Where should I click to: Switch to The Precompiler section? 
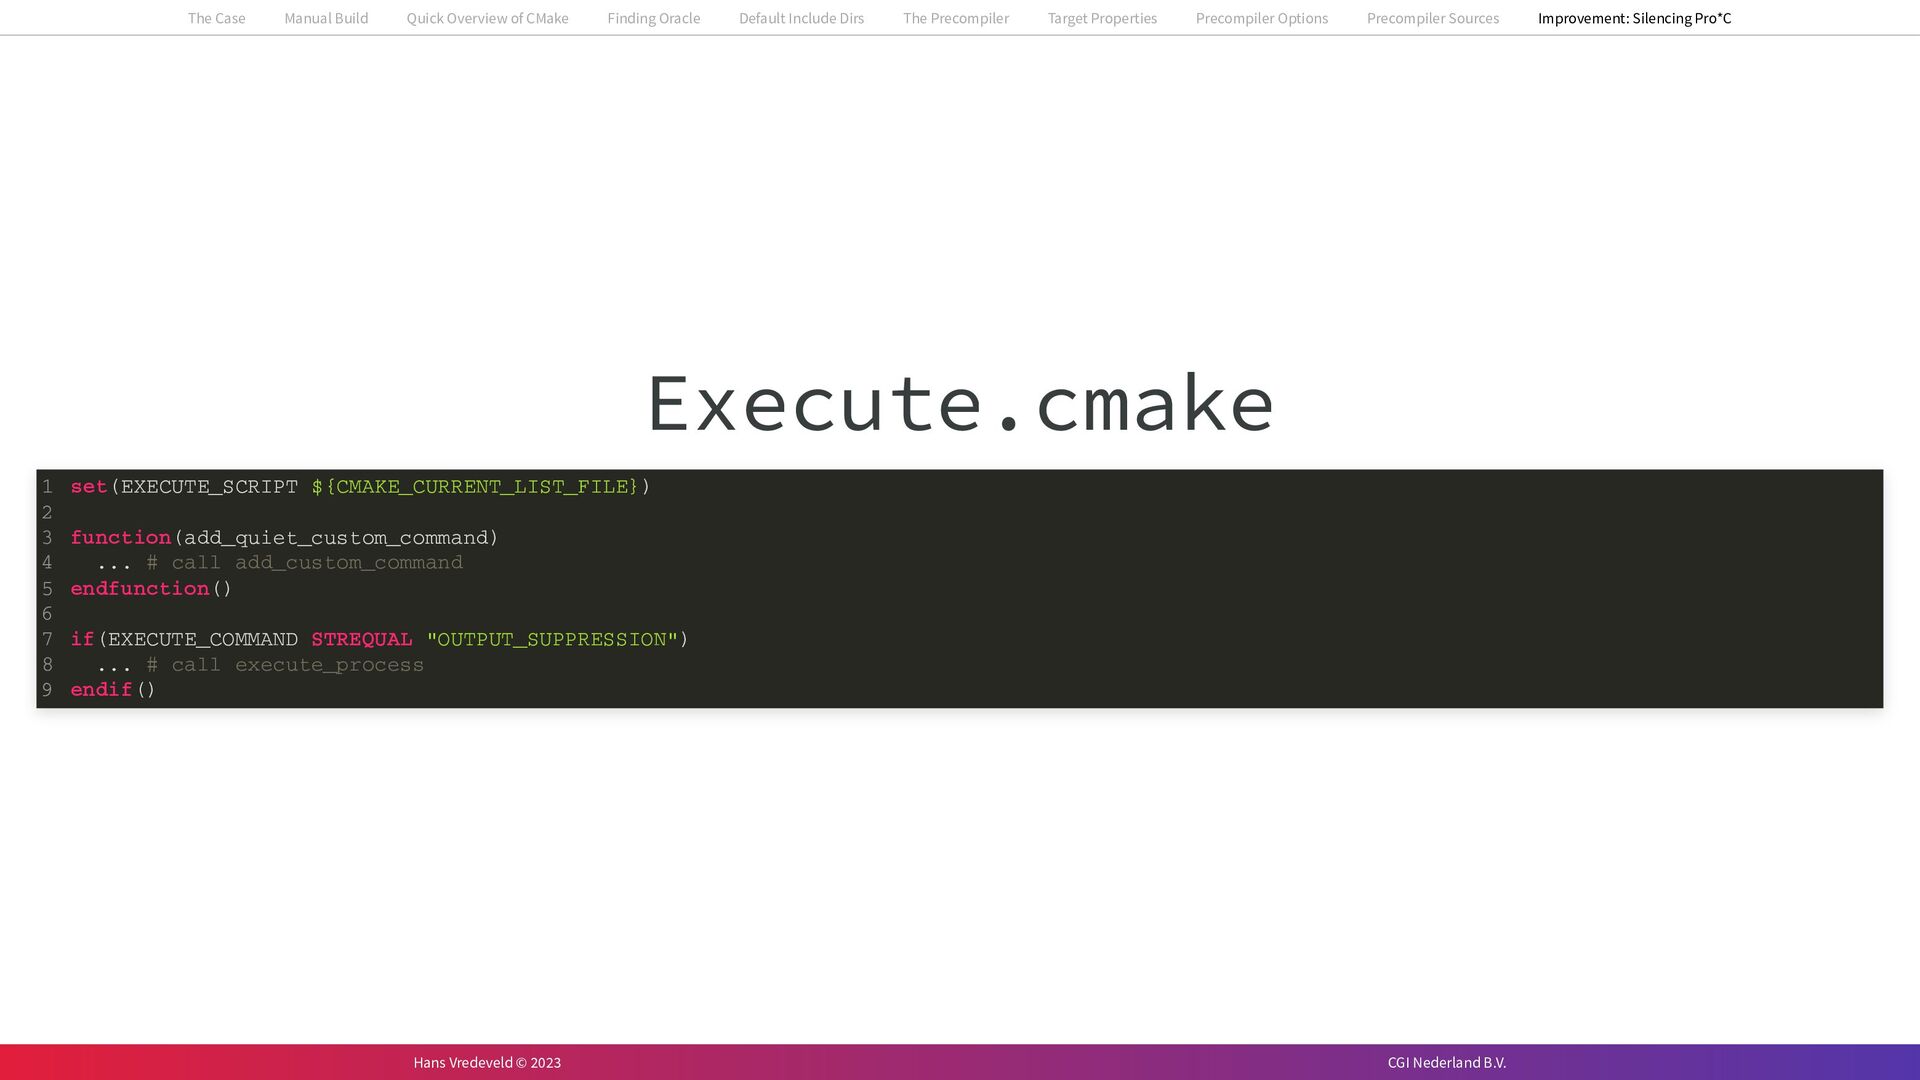pyautogui.click(x=955, y=18)
